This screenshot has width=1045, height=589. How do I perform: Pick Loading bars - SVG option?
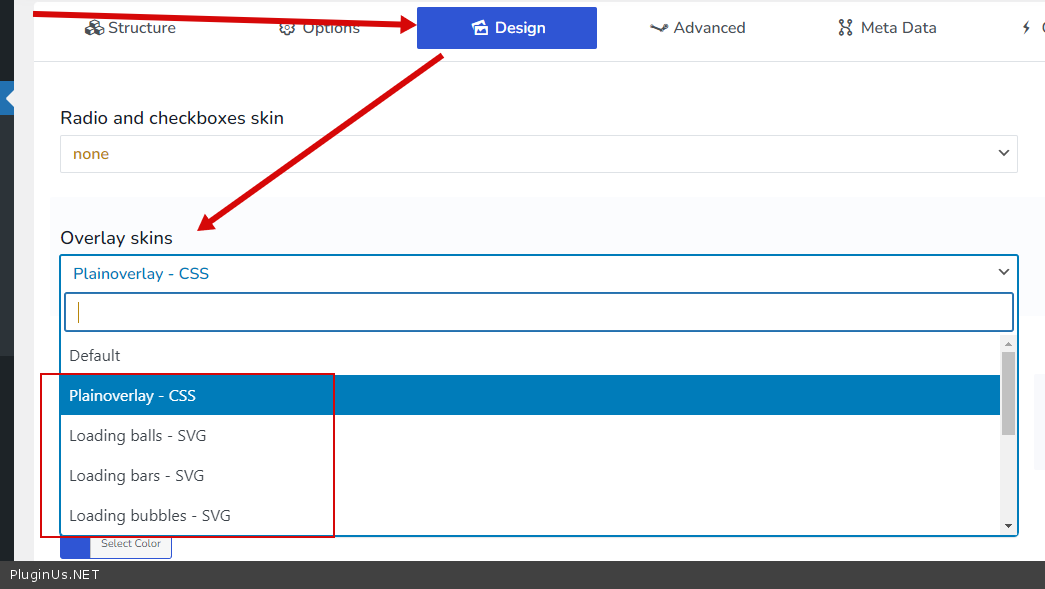tap(136, 476)
